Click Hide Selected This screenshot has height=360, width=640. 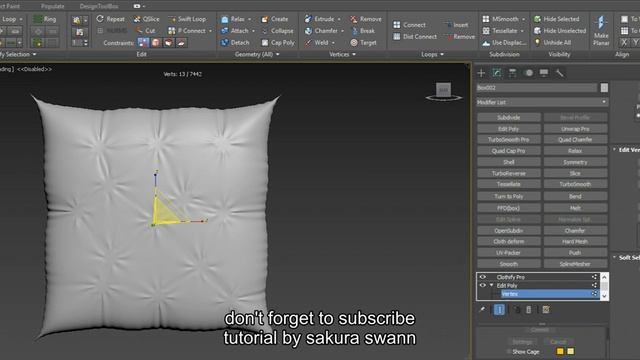coord(556,19)
